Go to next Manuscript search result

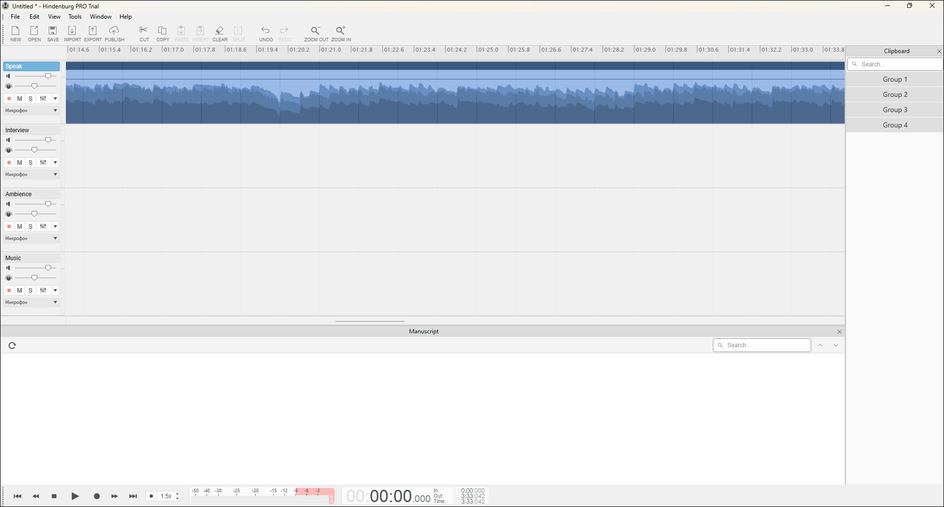click(836, 345)
